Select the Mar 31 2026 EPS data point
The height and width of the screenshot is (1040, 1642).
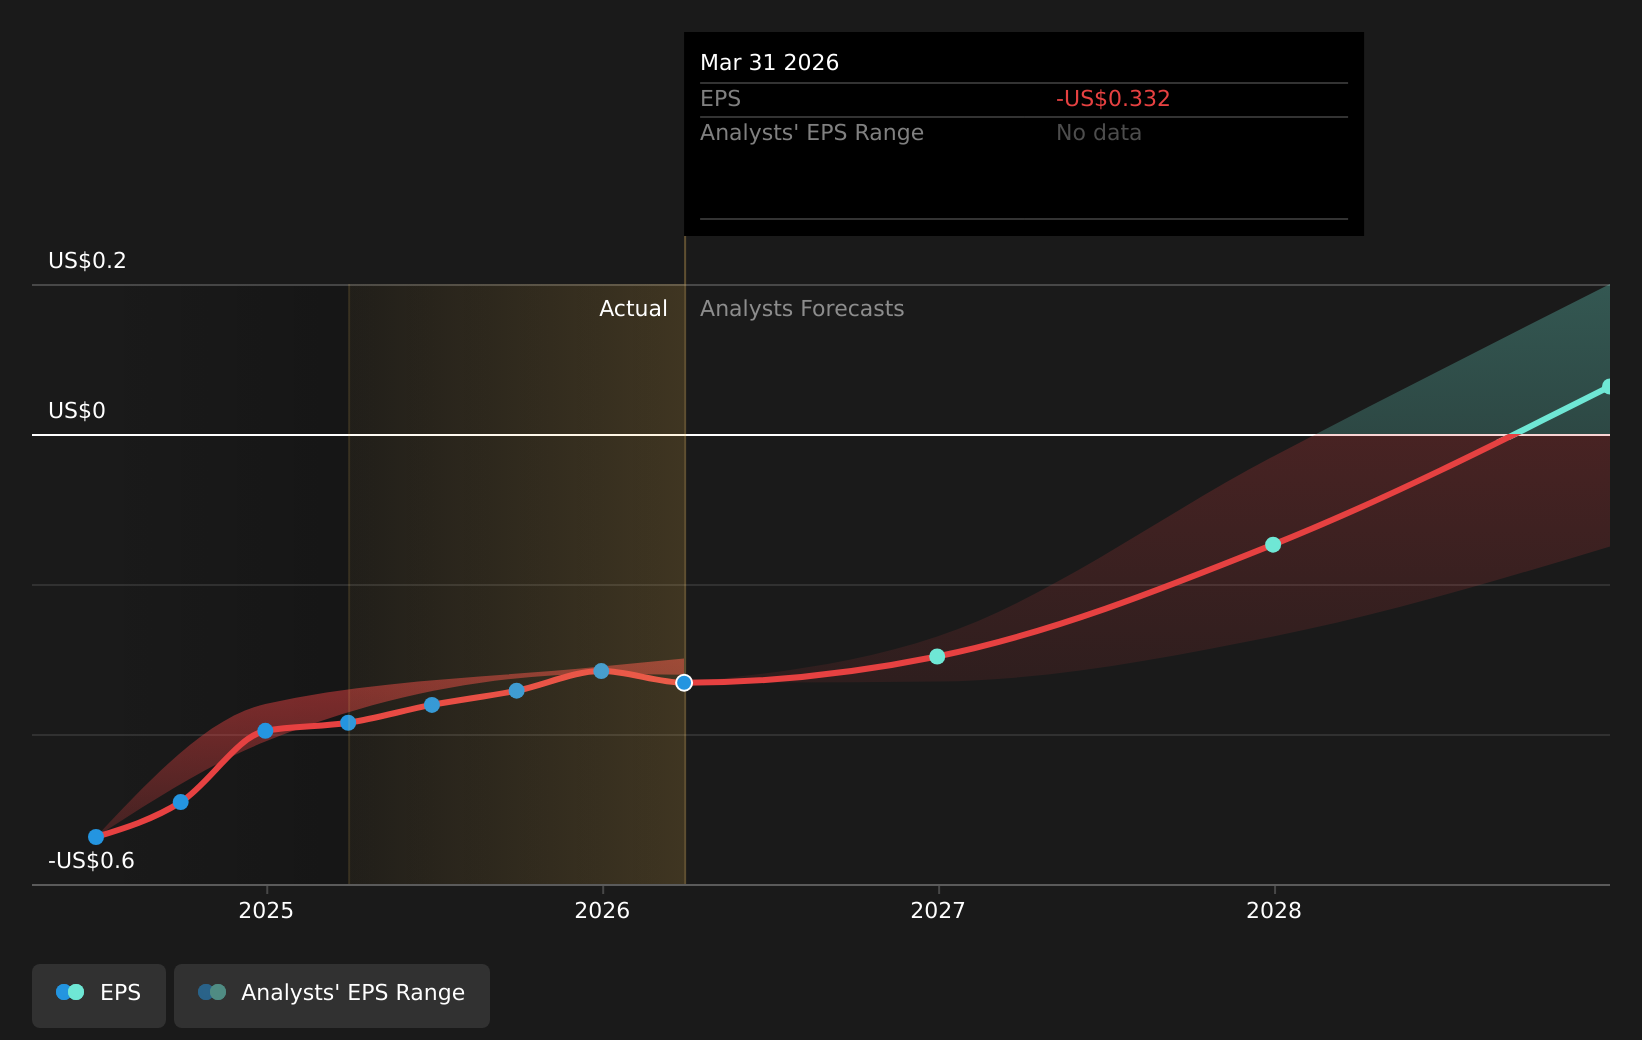[684, 682]
